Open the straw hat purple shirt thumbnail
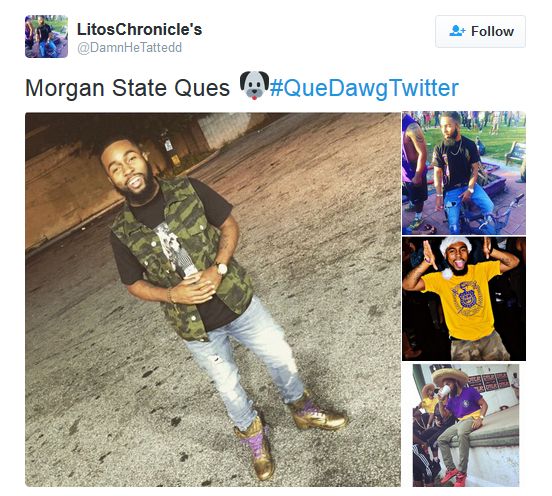The image size is (552, 496). tap(466, 425)
